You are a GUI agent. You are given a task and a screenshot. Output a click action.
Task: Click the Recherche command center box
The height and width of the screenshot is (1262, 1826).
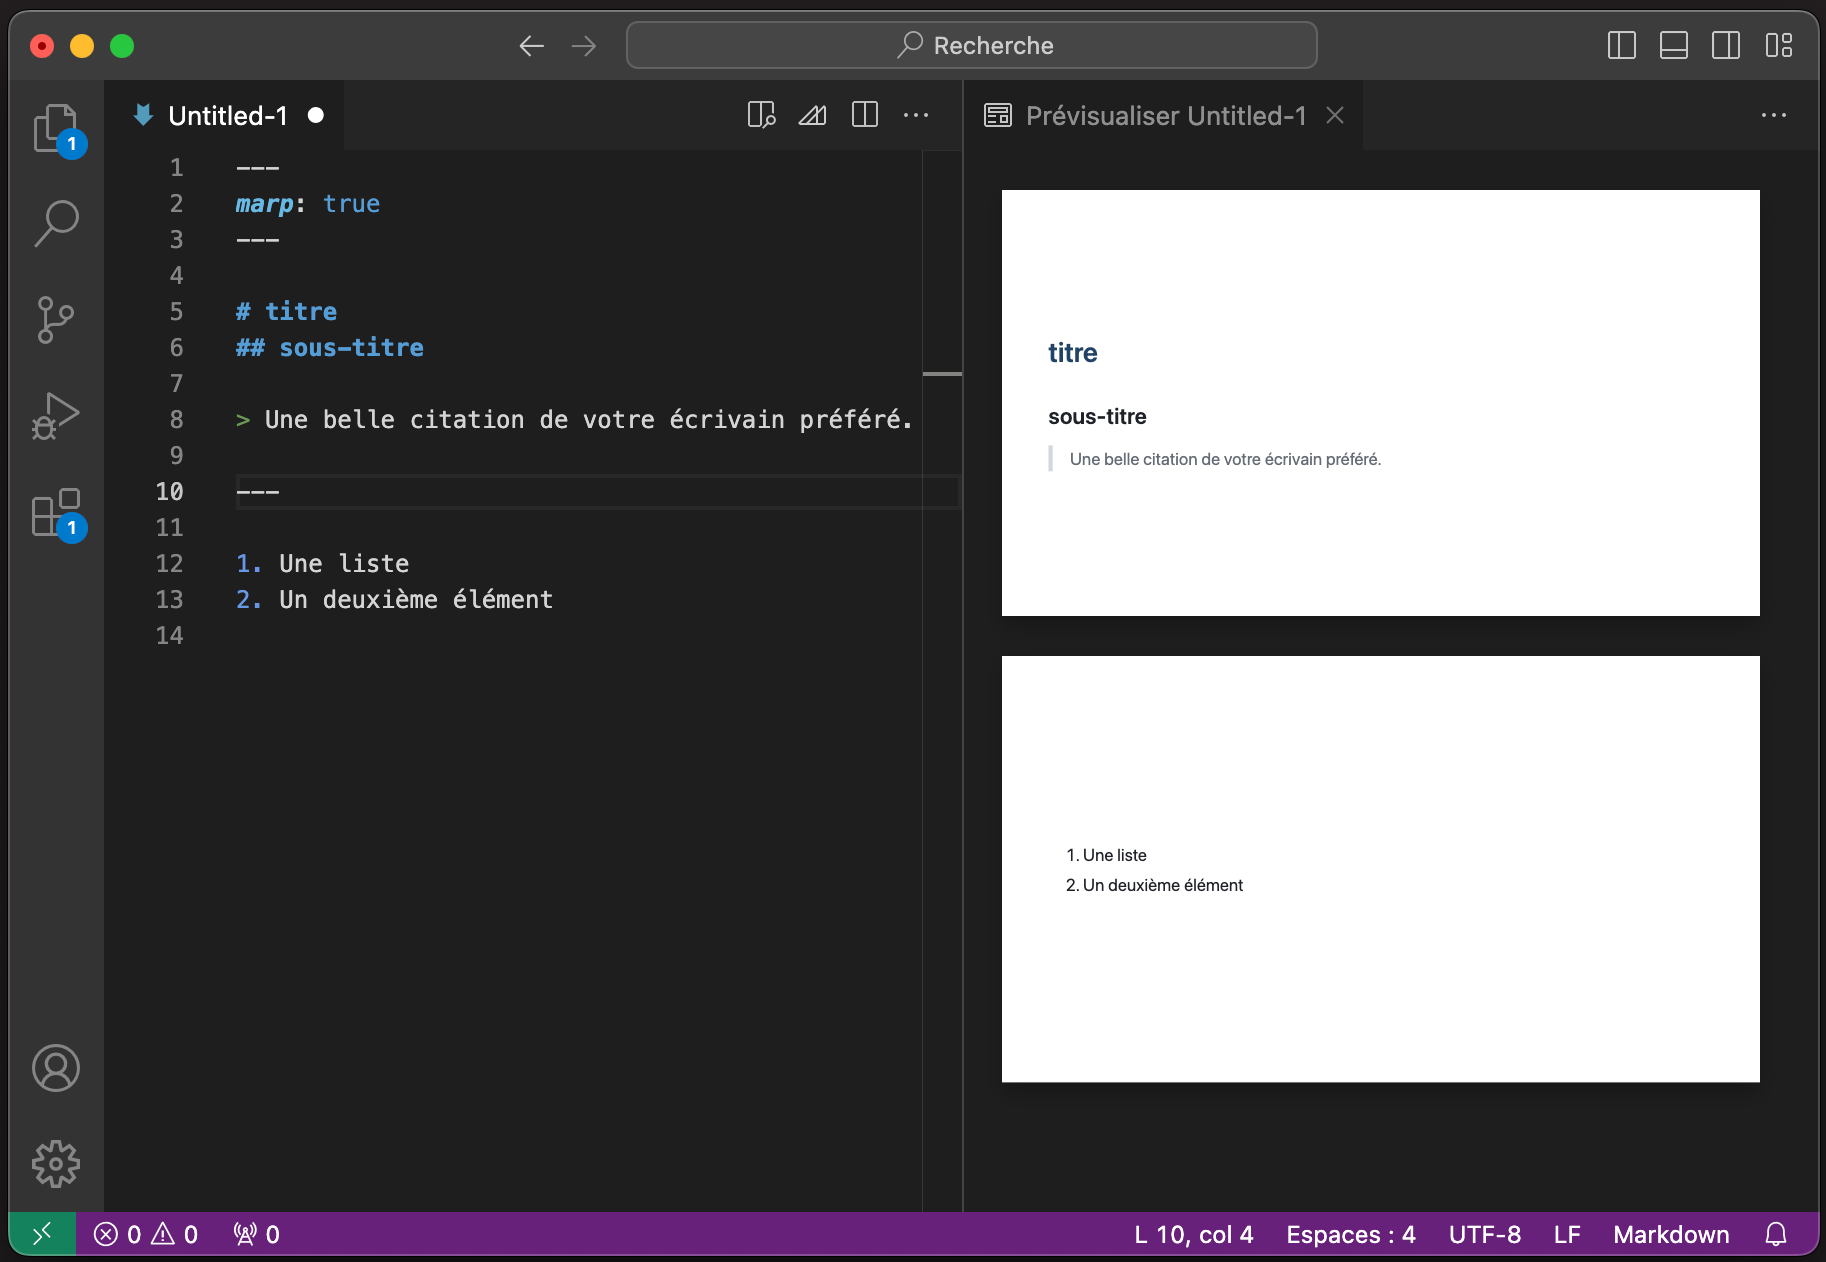pos(971,46)
